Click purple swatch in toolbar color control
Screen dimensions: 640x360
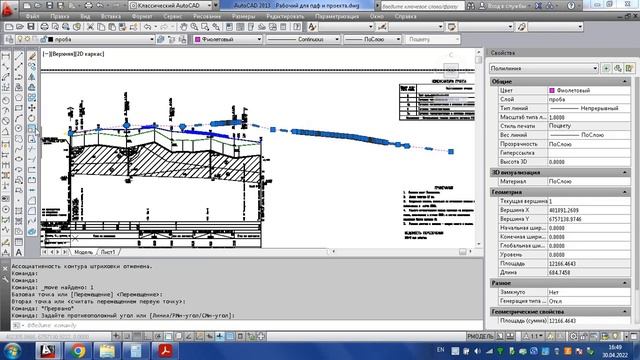198,39
